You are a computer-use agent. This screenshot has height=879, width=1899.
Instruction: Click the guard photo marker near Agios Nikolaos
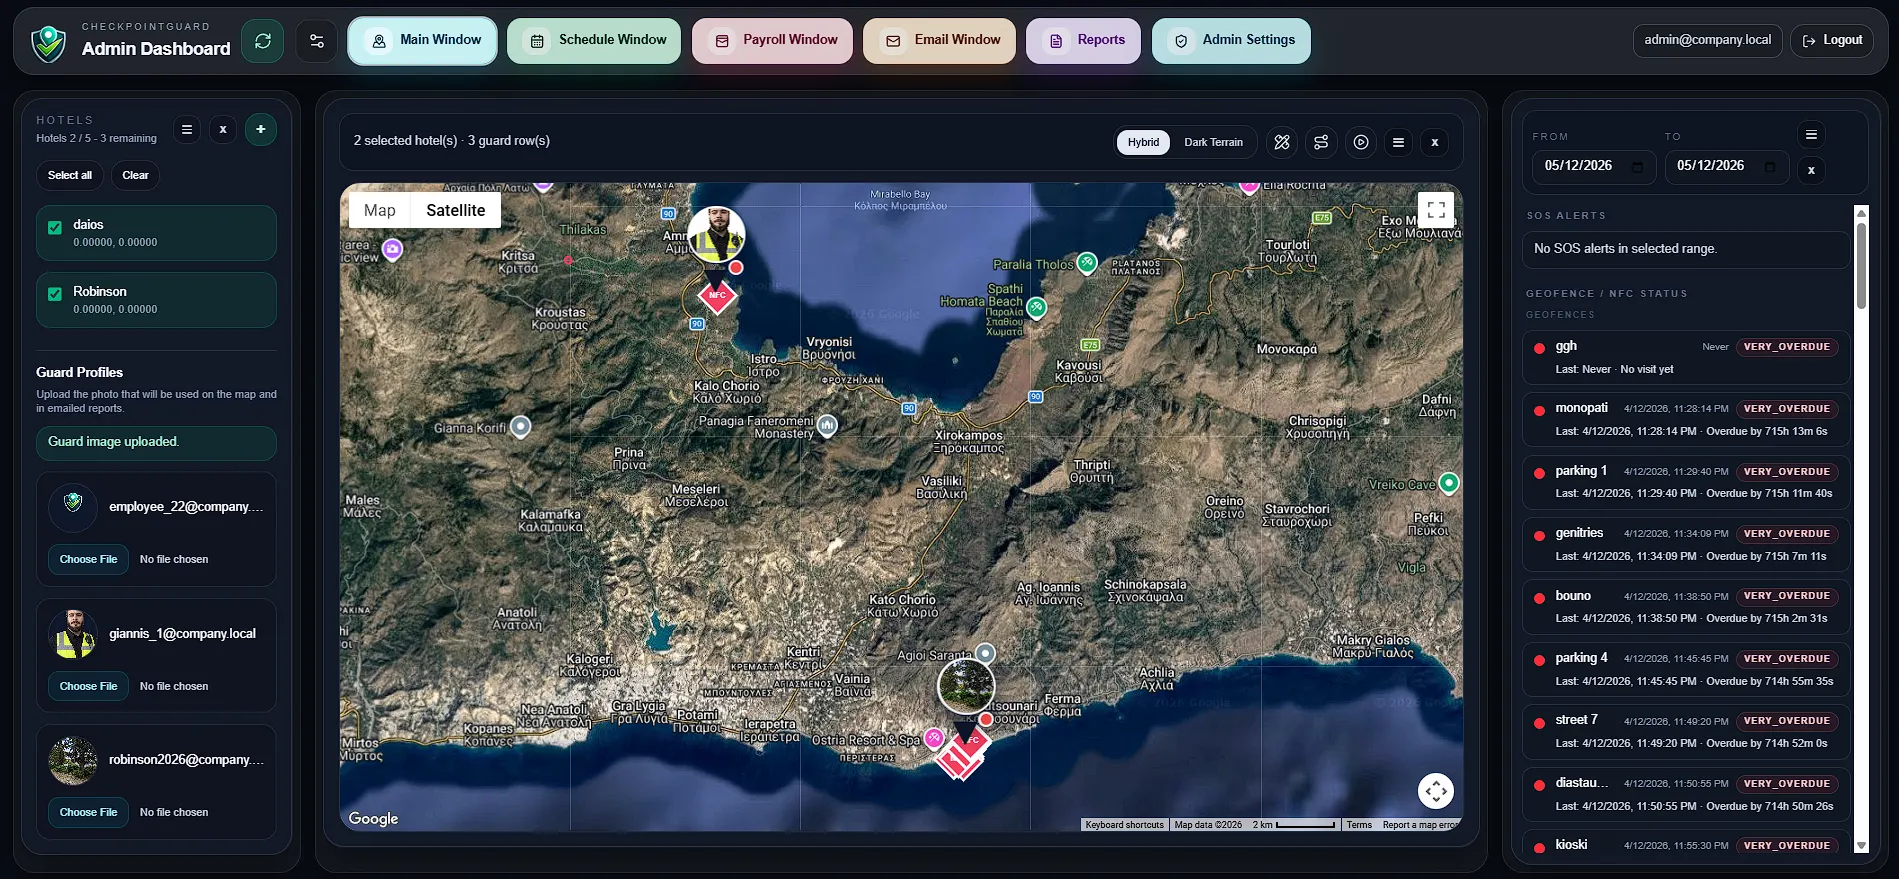pos(716,235)
